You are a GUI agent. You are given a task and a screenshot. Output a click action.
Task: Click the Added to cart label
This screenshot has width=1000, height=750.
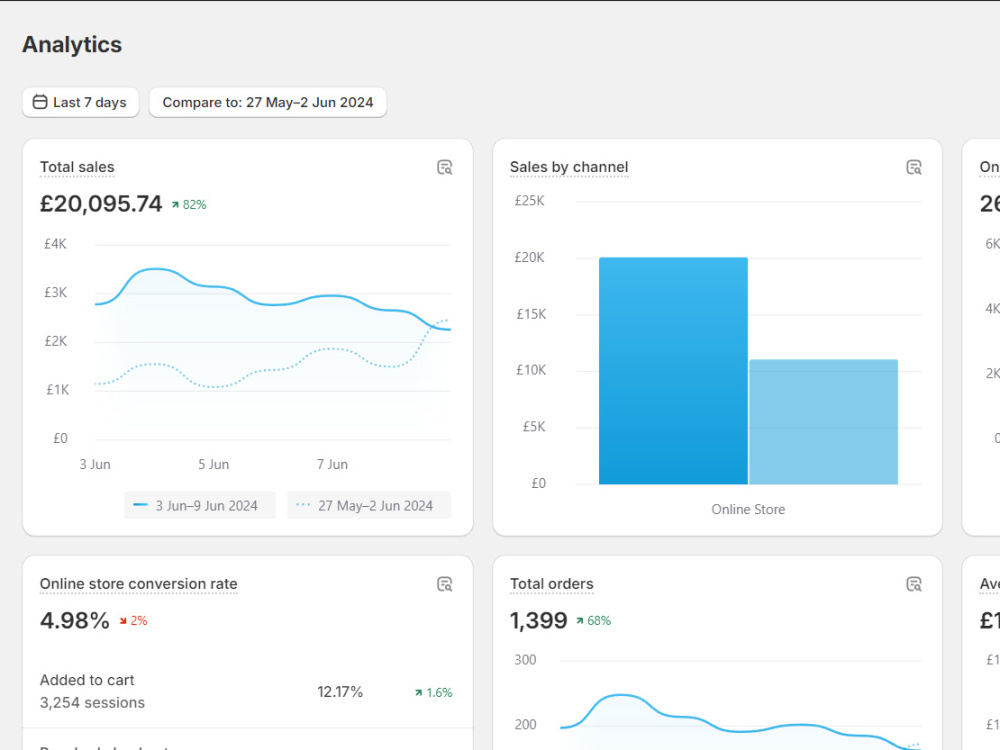[87, 680]
